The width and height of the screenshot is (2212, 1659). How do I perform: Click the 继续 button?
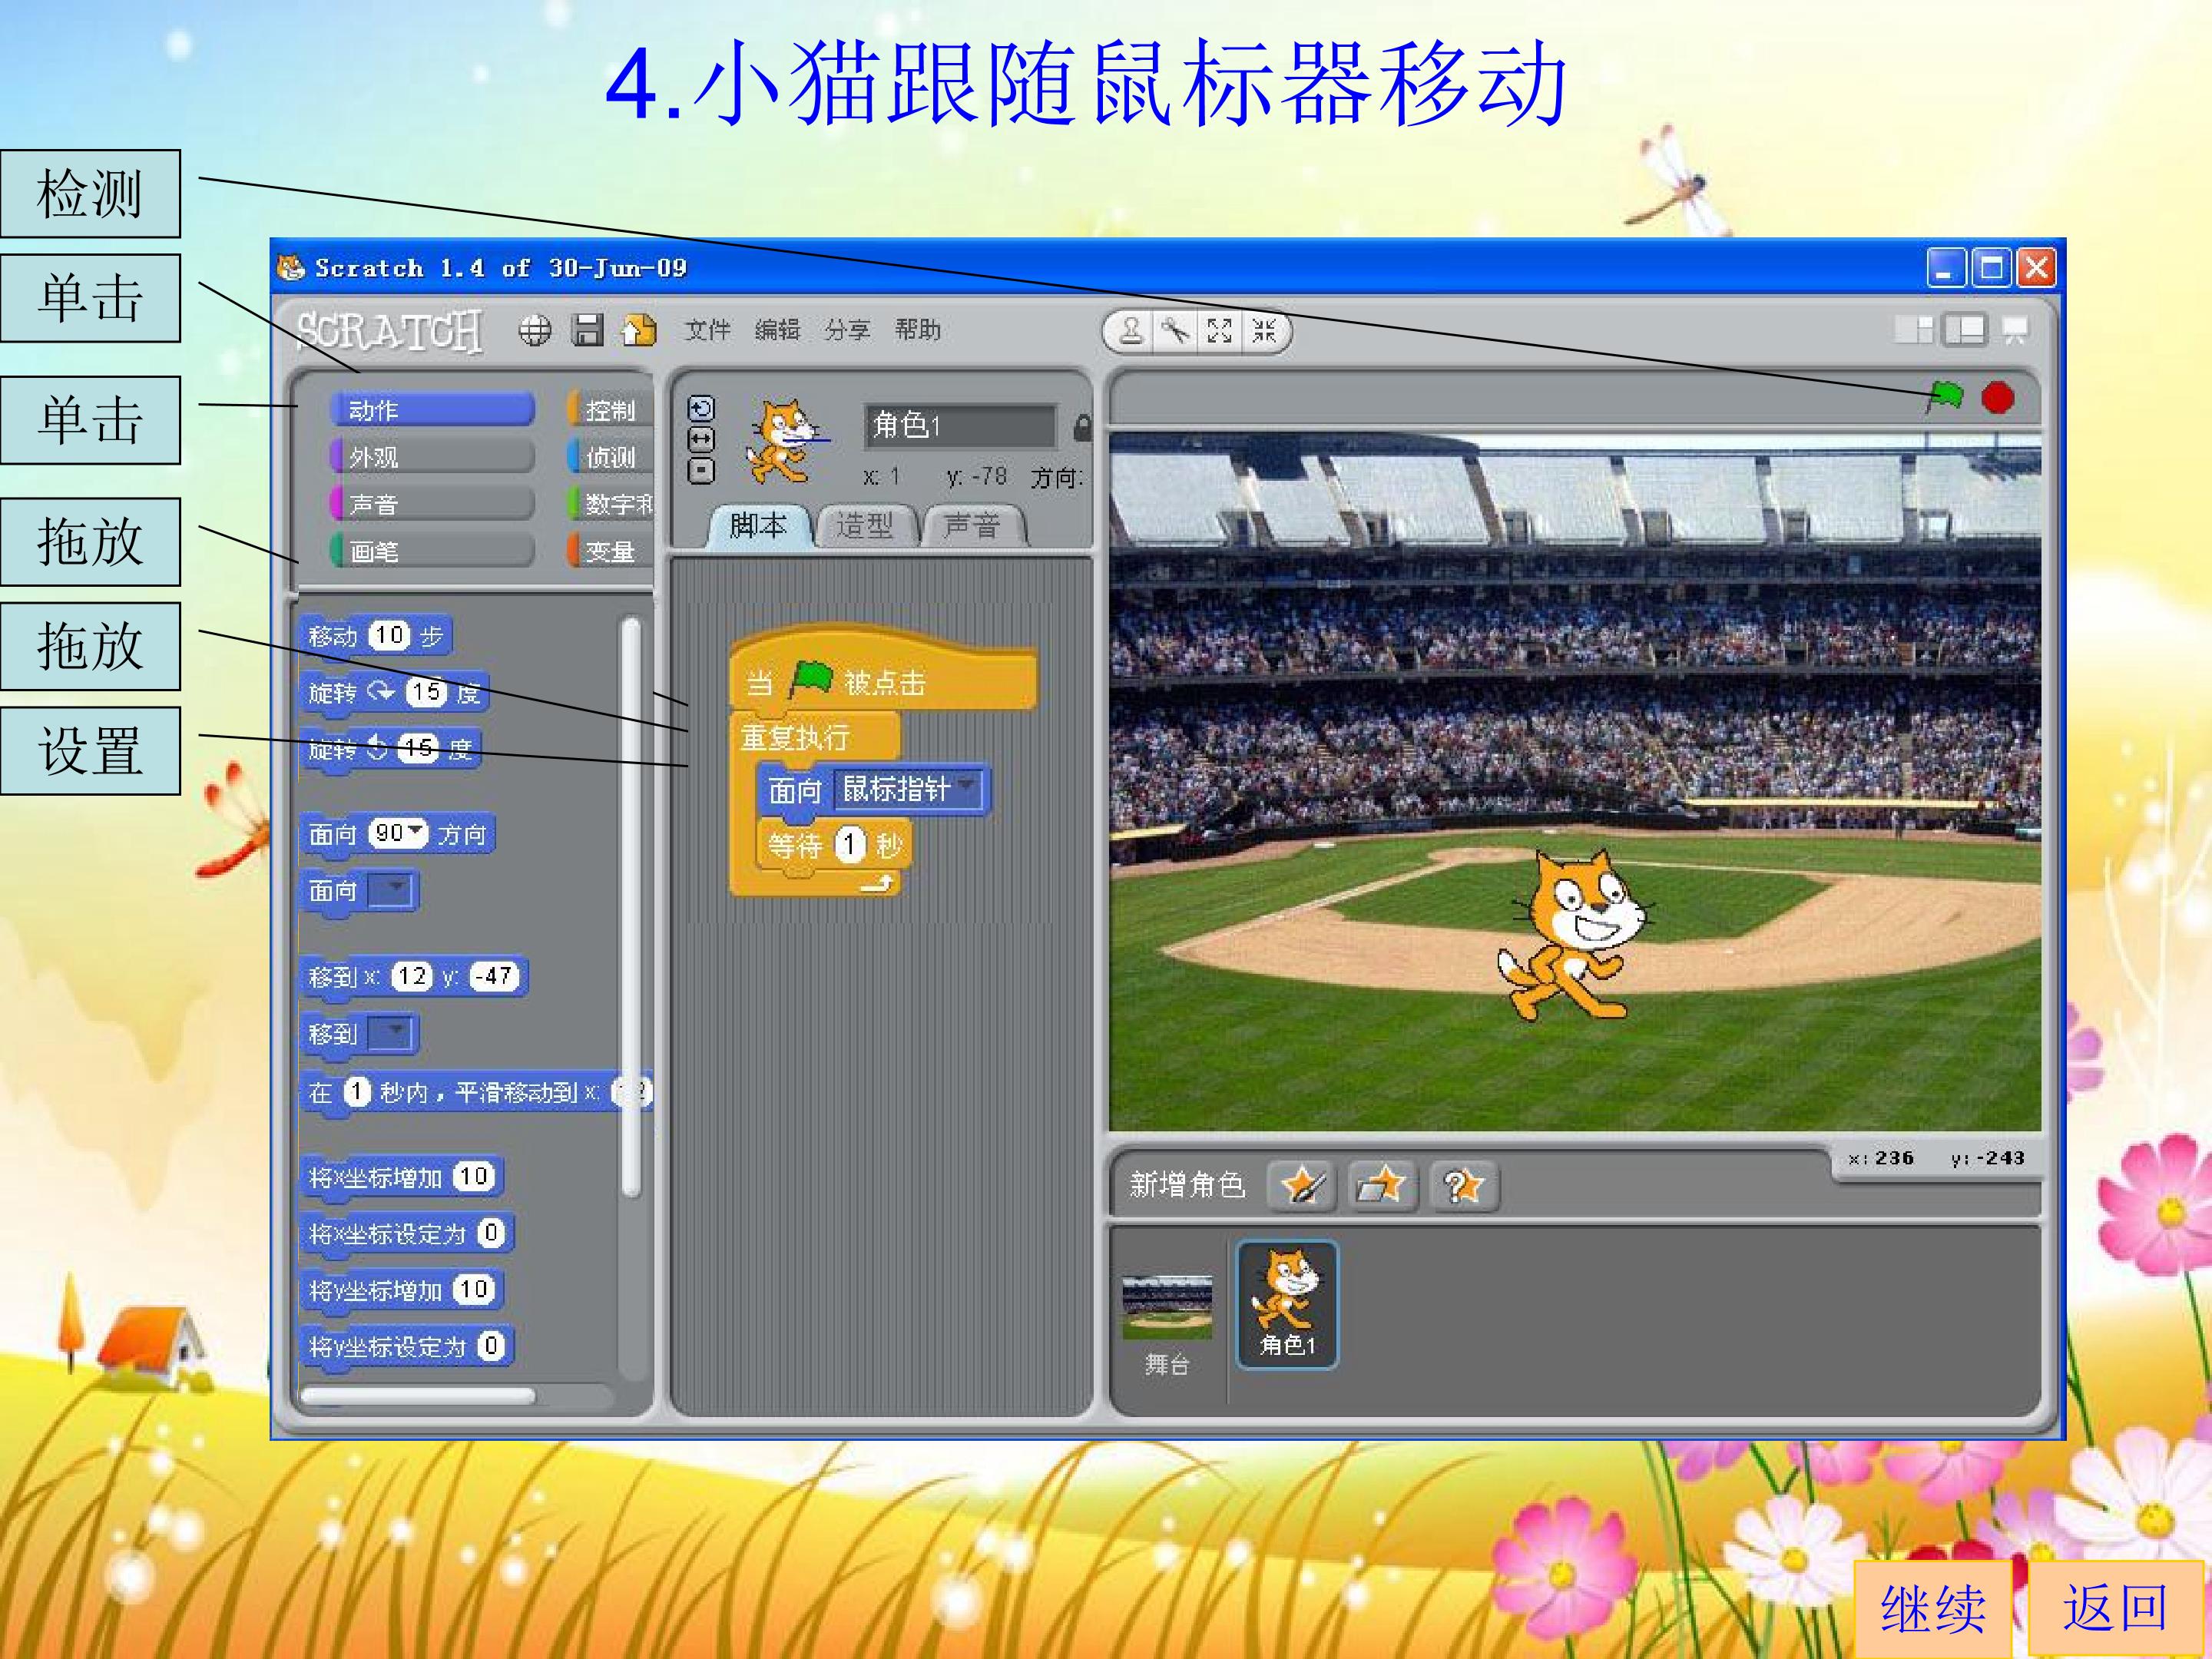point(1933,1608)
